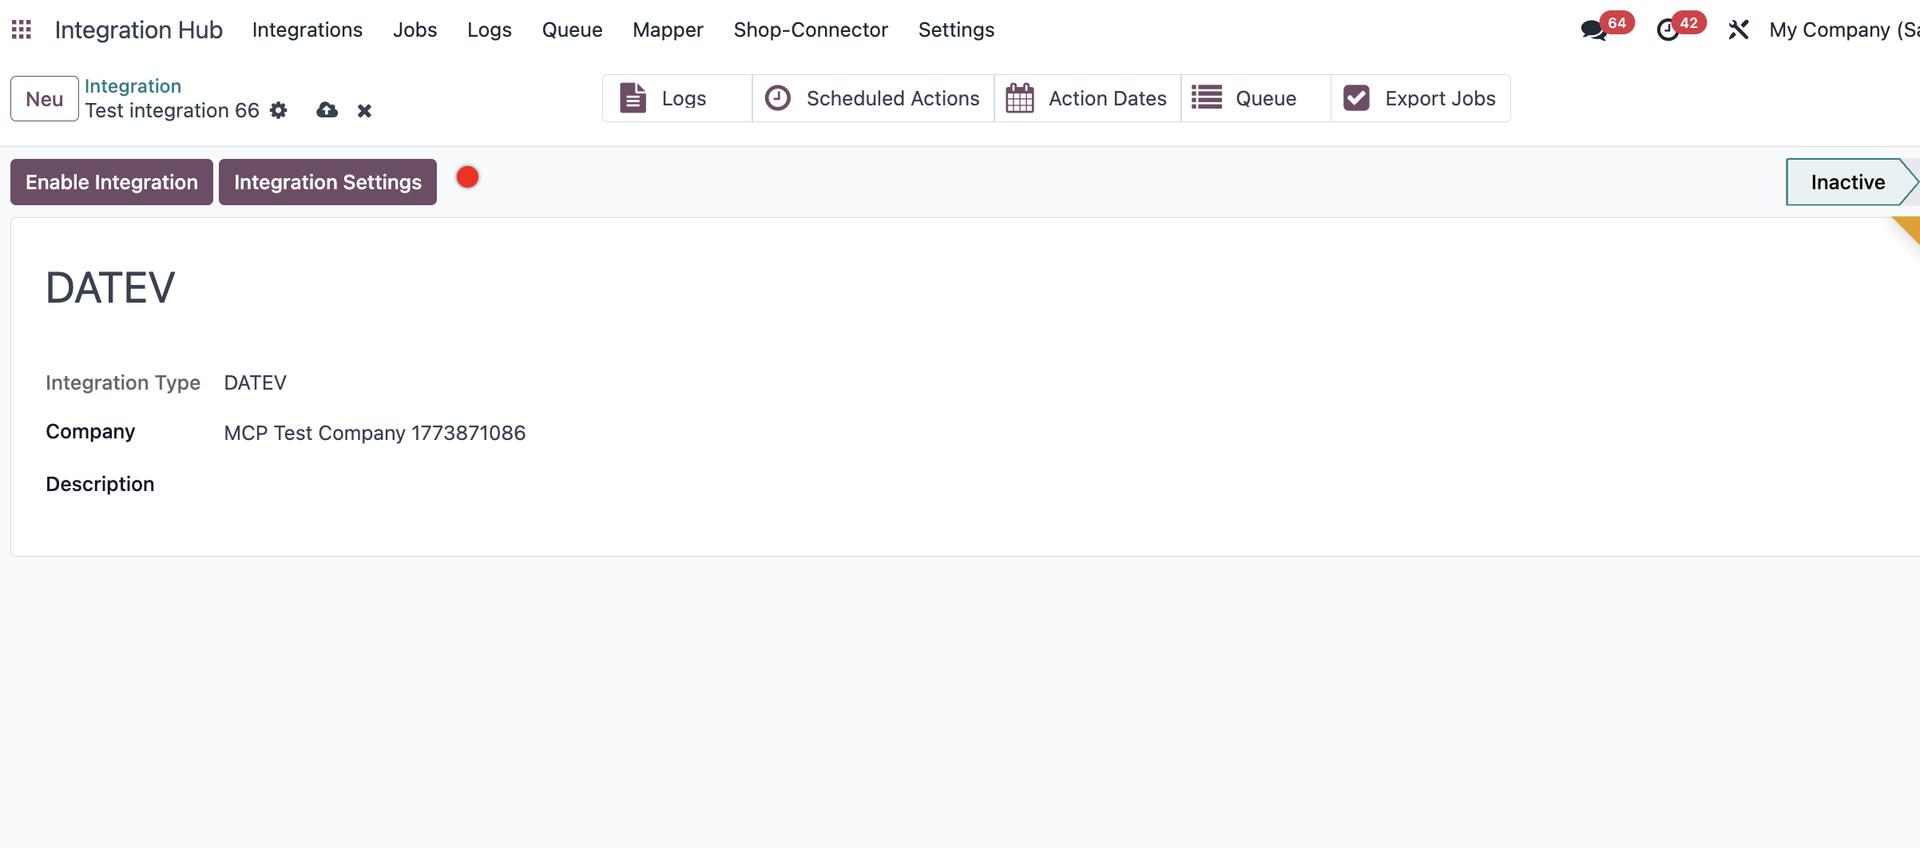The image size is (1920, 848).
Task: Open the Logs menu in navbar
Action: tap(489, 30)
